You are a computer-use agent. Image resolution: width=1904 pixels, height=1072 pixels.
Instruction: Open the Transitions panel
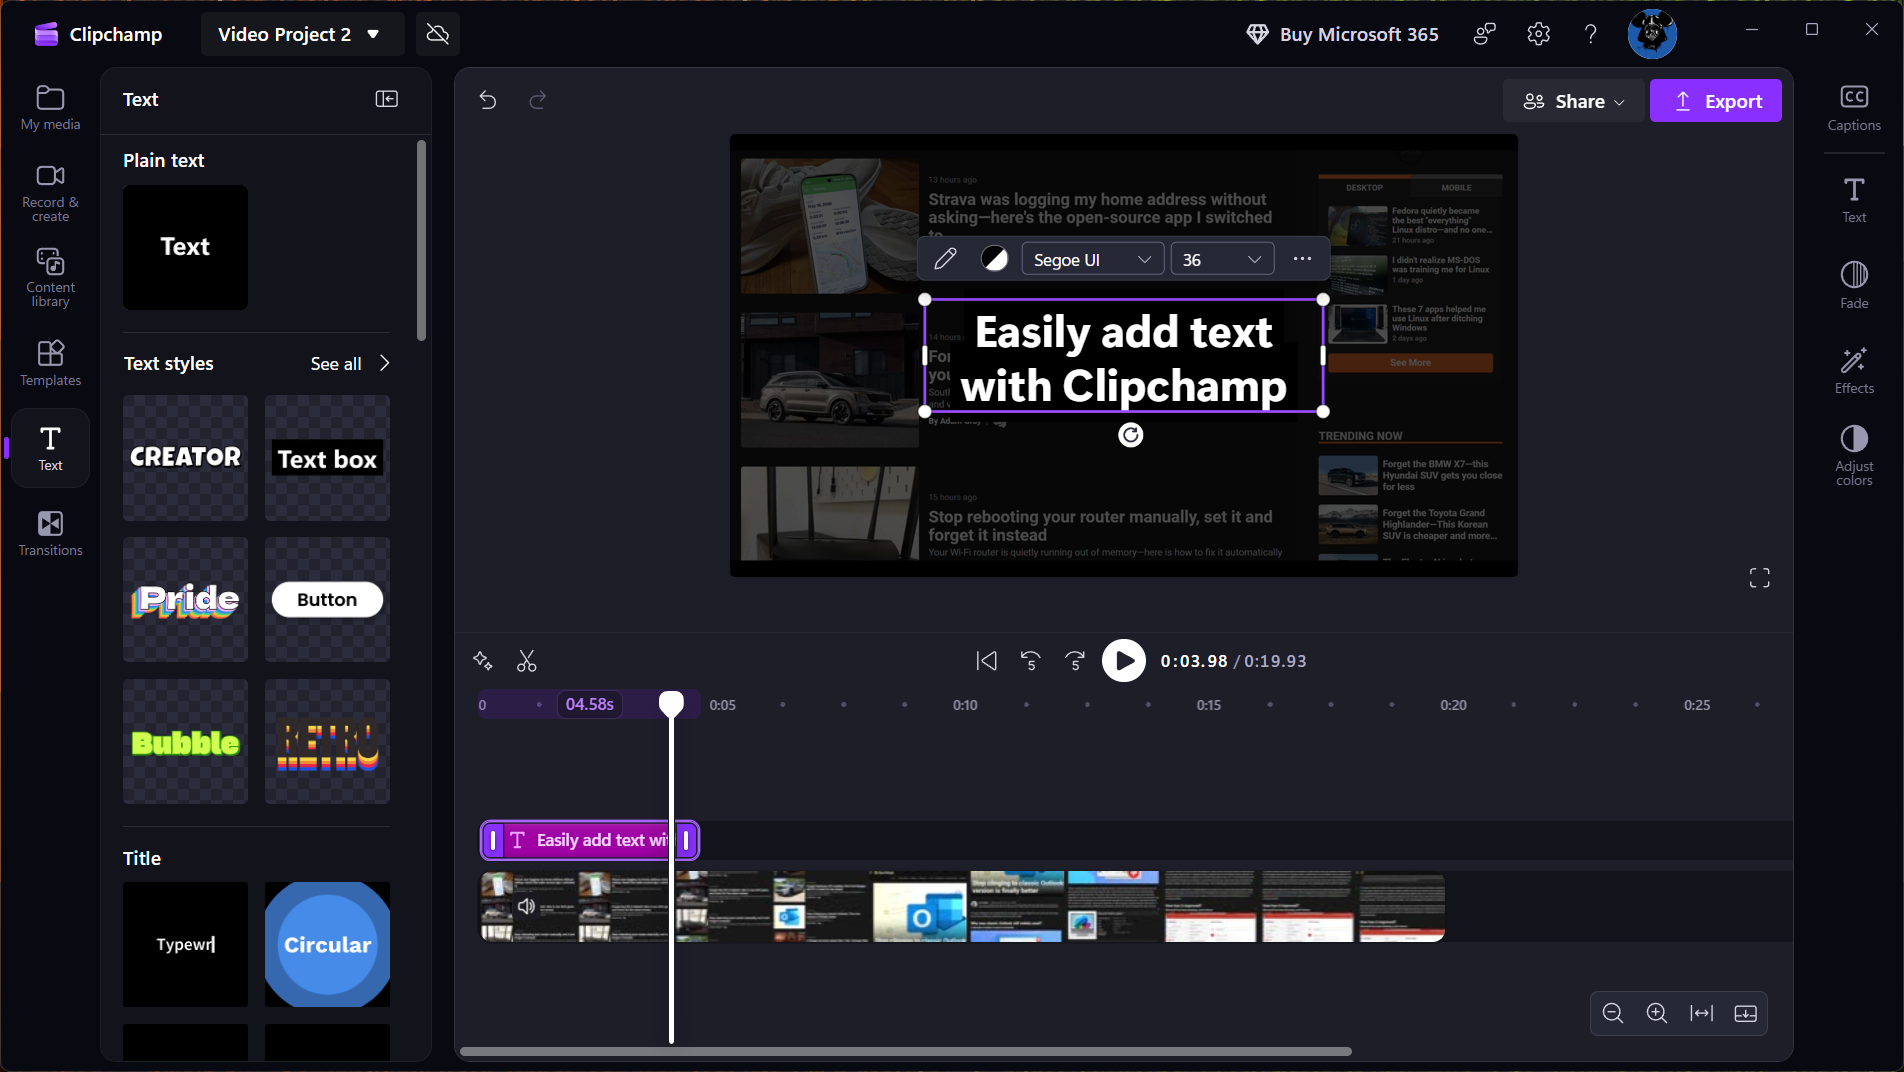pyautogui.click(x=50, y=533)
